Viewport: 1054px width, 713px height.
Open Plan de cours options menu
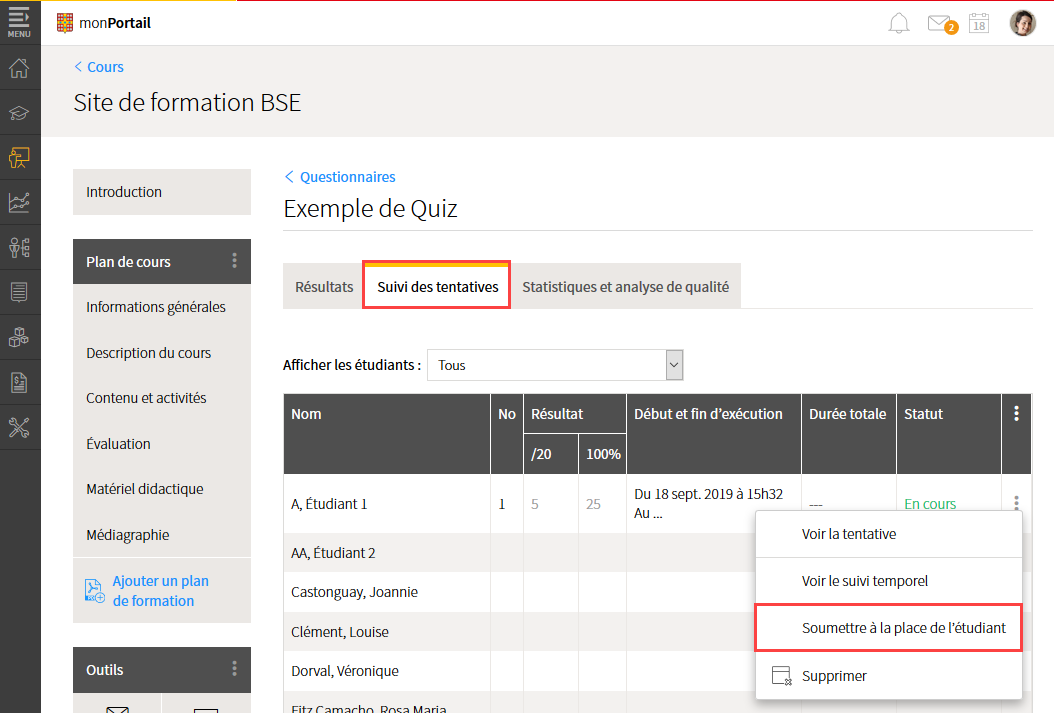point(235,261)
